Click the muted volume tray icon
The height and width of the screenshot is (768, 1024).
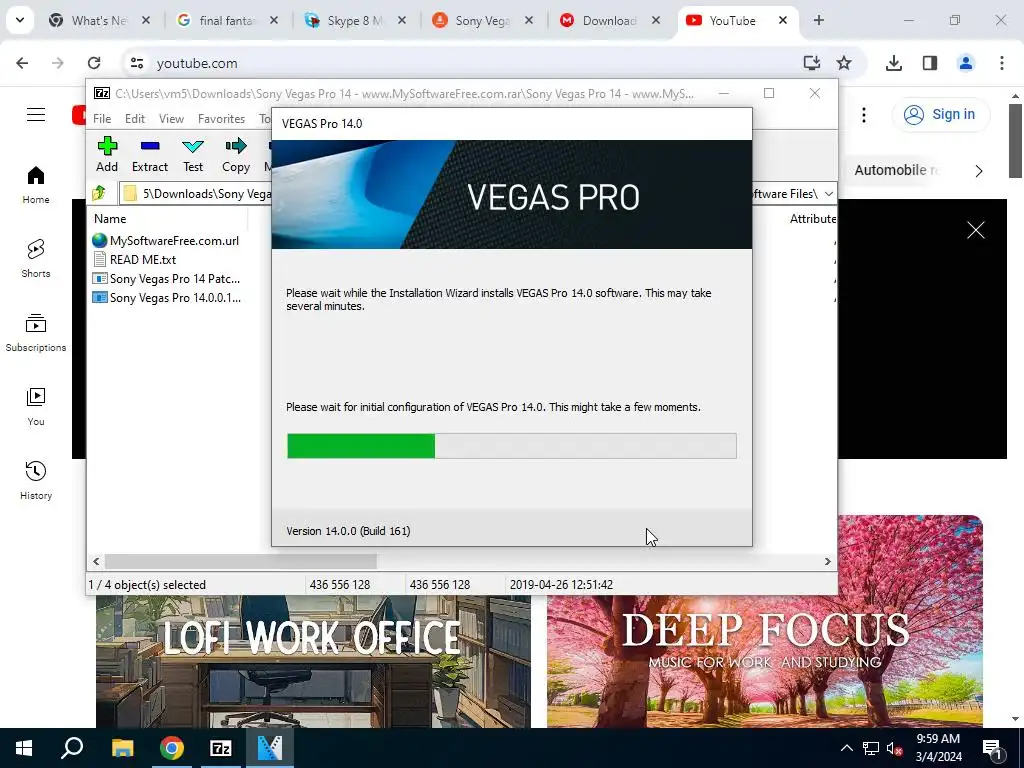coord(894,748)
